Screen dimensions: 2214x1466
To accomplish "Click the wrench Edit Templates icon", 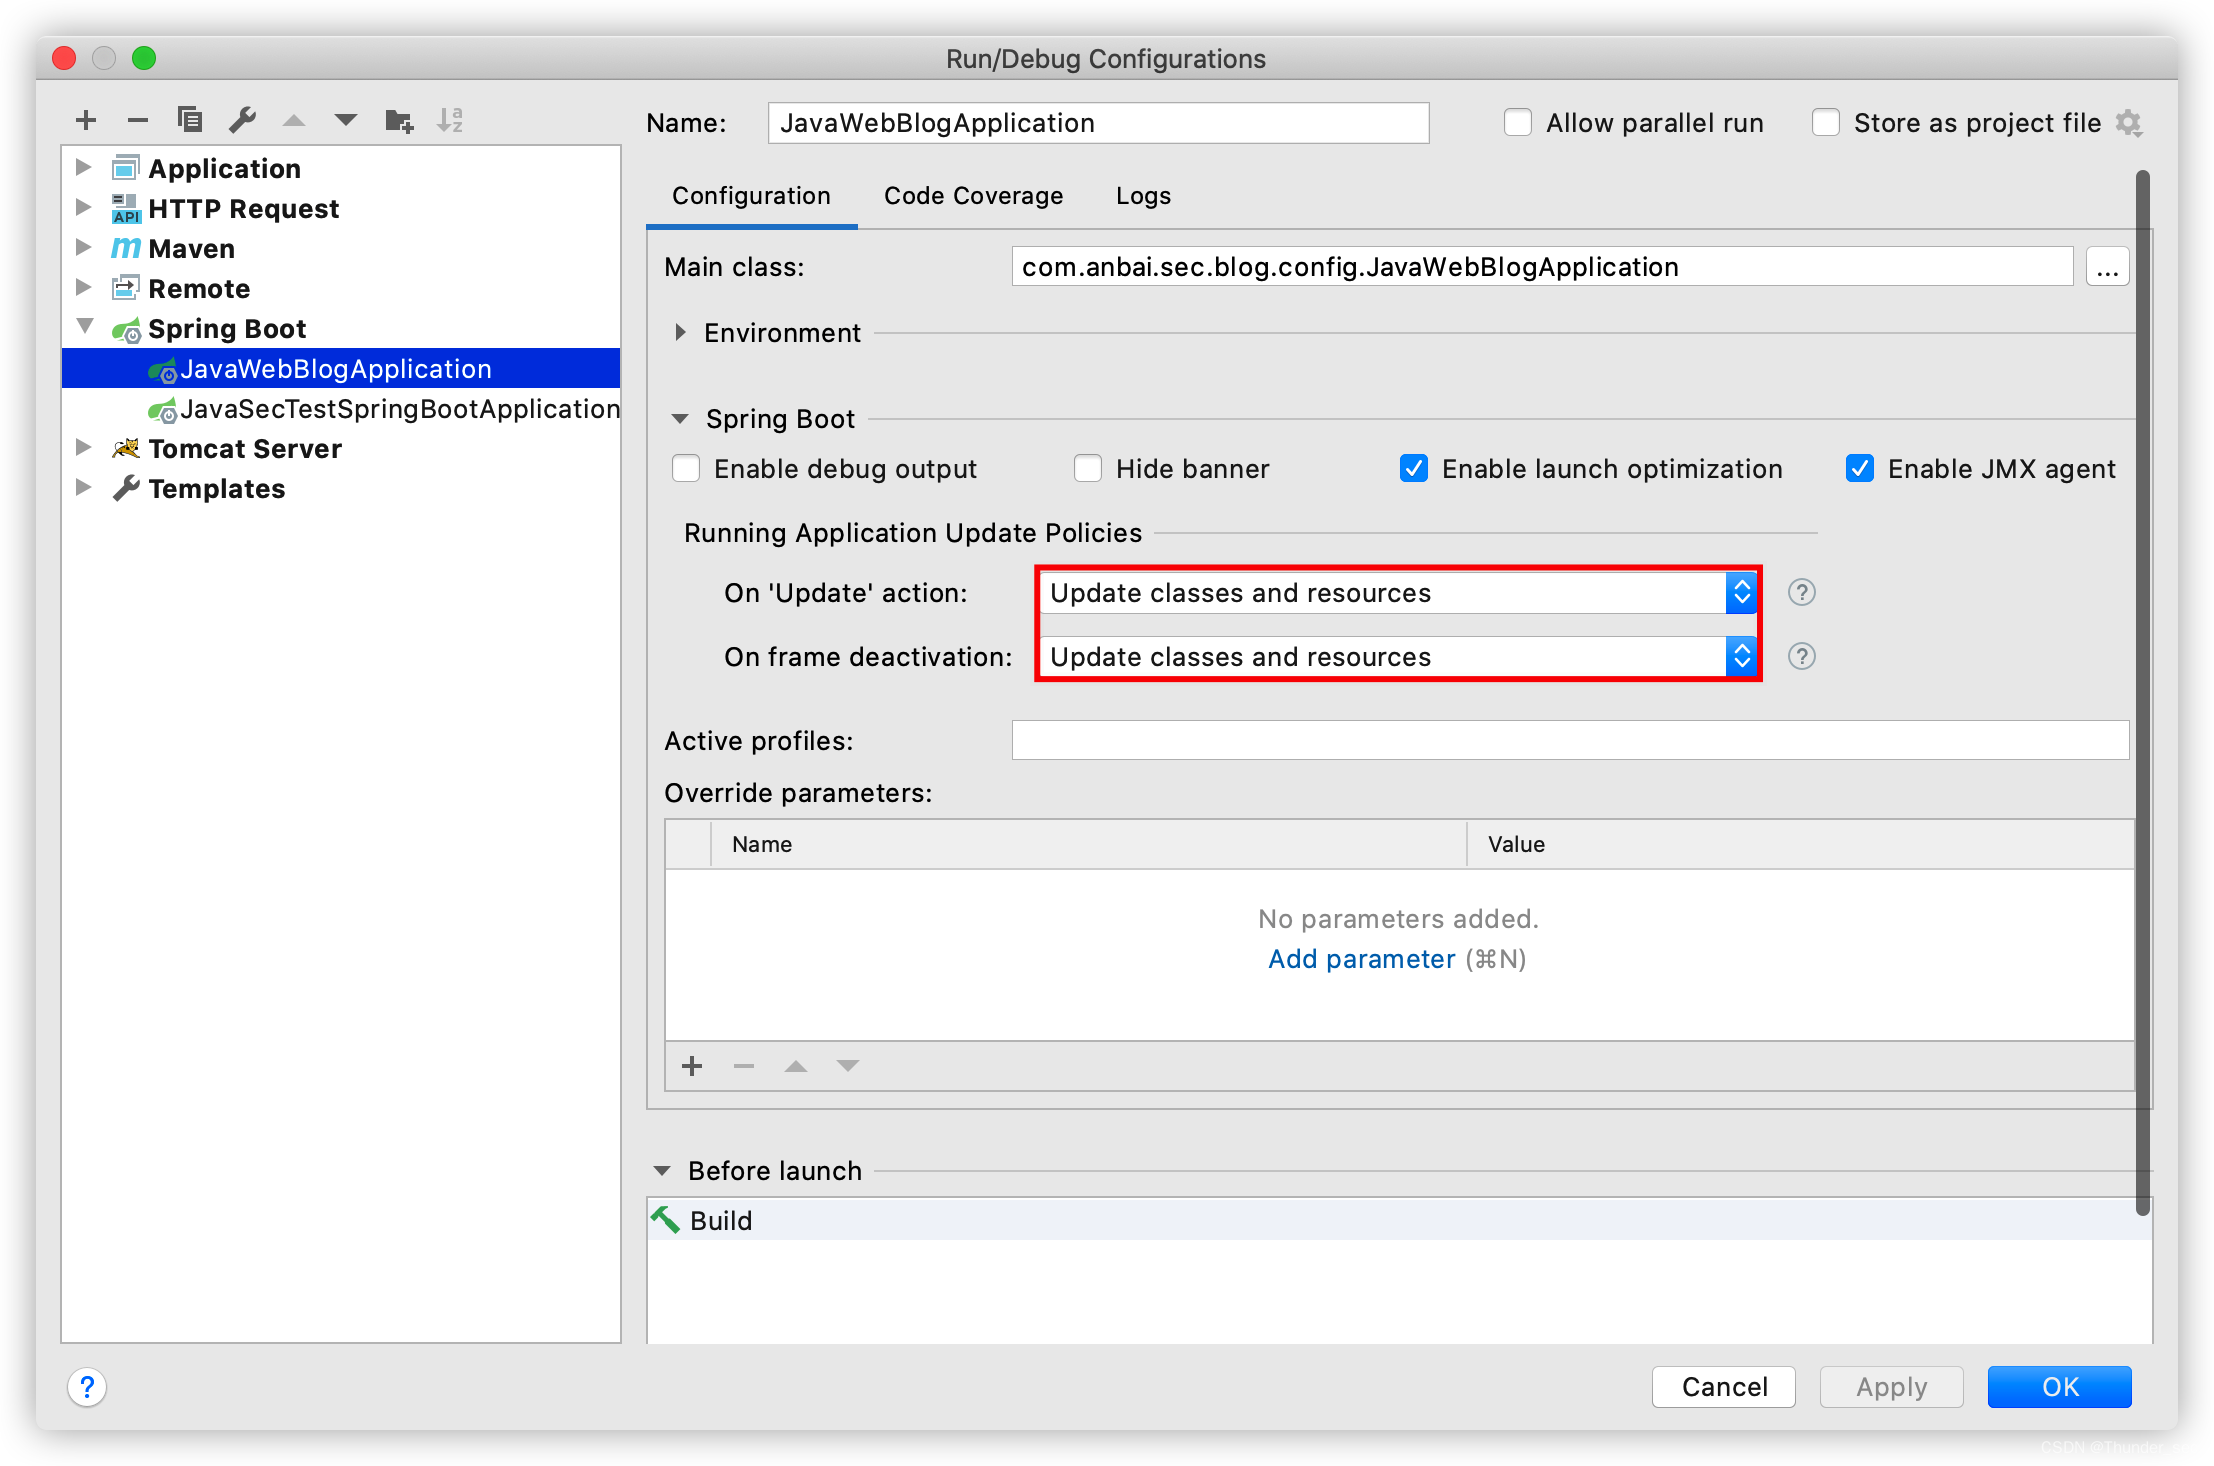I will point(242,121).
